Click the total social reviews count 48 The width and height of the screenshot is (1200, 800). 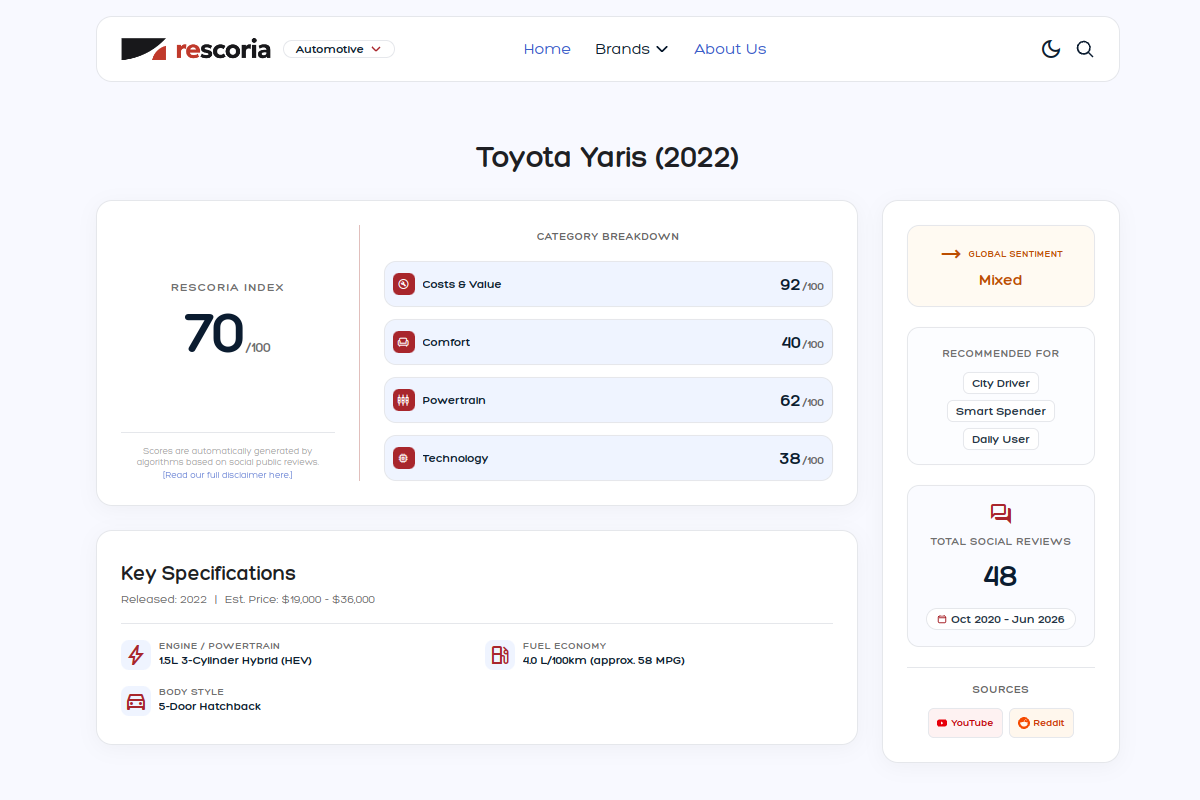pyautogui.click(x=1001, y=576)
